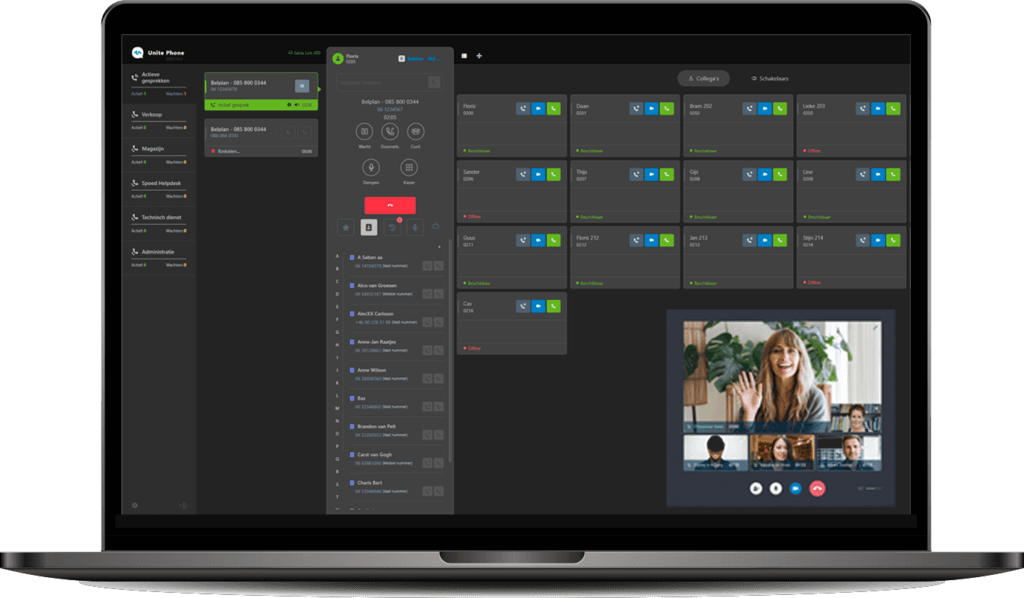The image size is (1024, 598).
Task: Open the favorites star panel
Action: point(346,228)
